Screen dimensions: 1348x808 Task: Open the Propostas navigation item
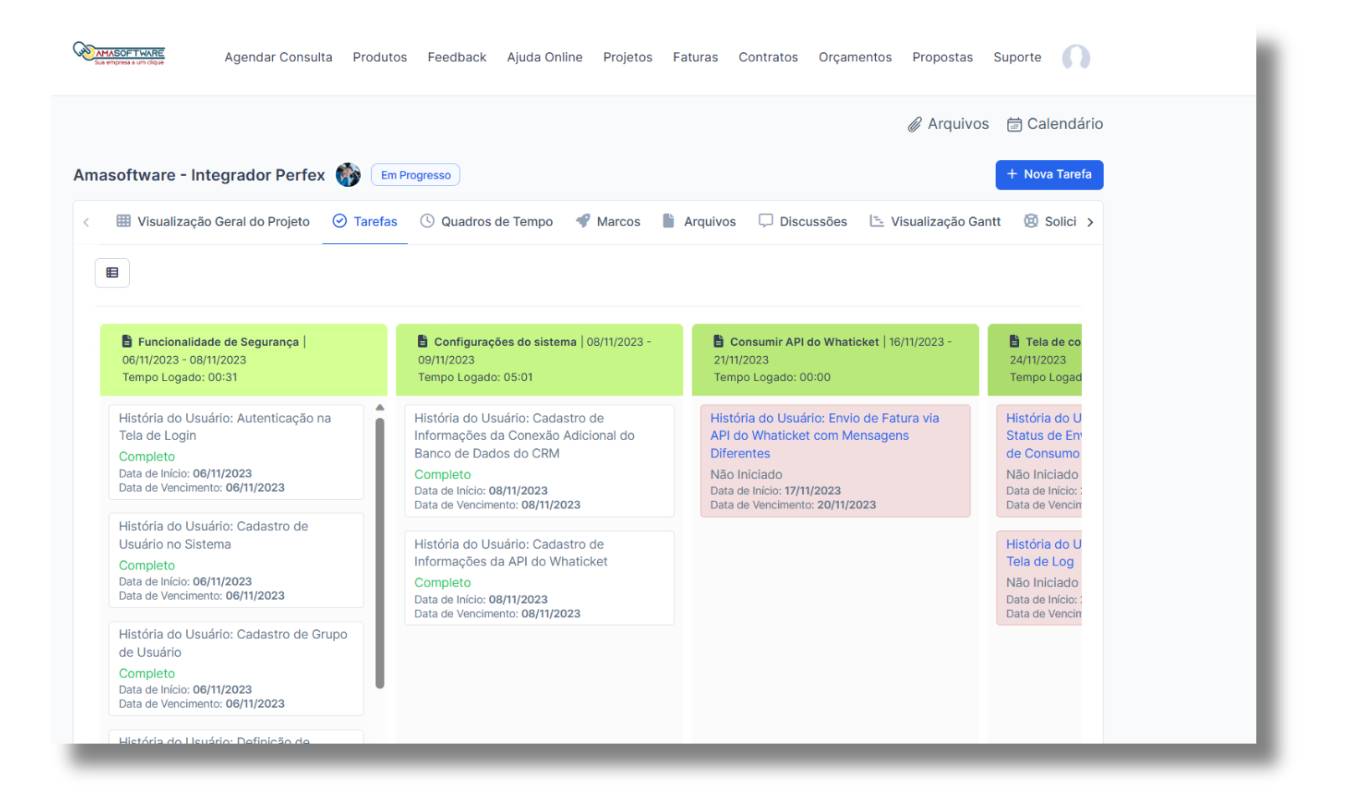tap(942, 57)
